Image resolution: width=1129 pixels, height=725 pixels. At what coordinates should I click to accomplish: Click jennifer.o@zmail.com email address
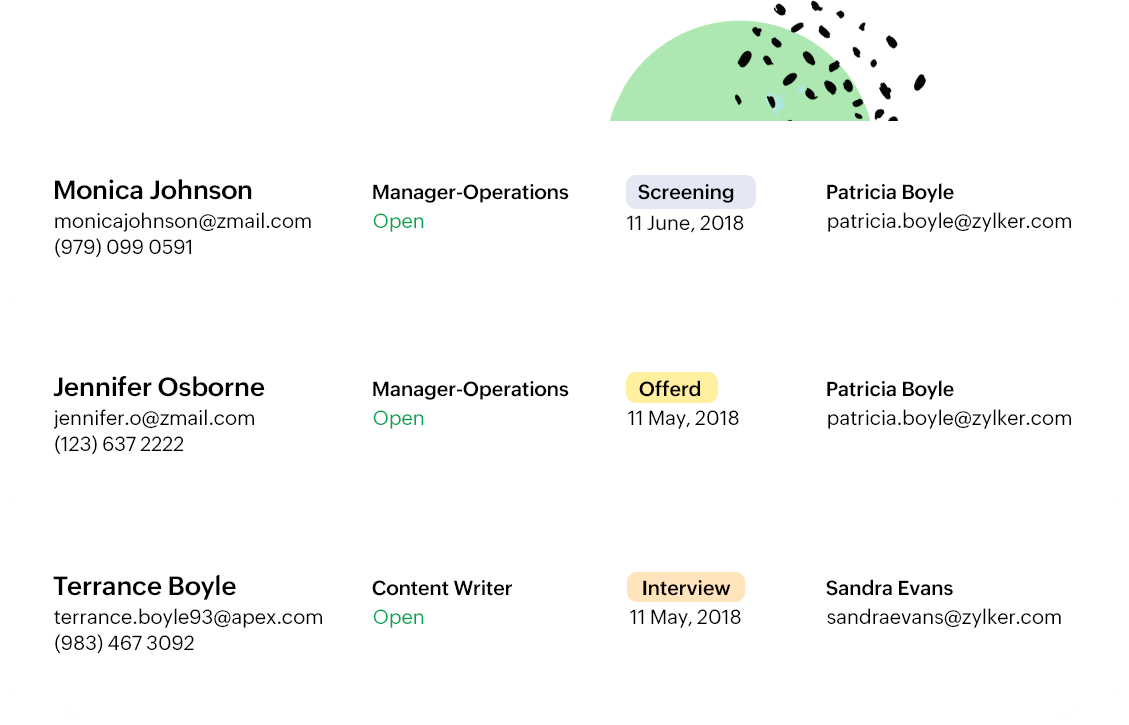click(x=154, y=418)
